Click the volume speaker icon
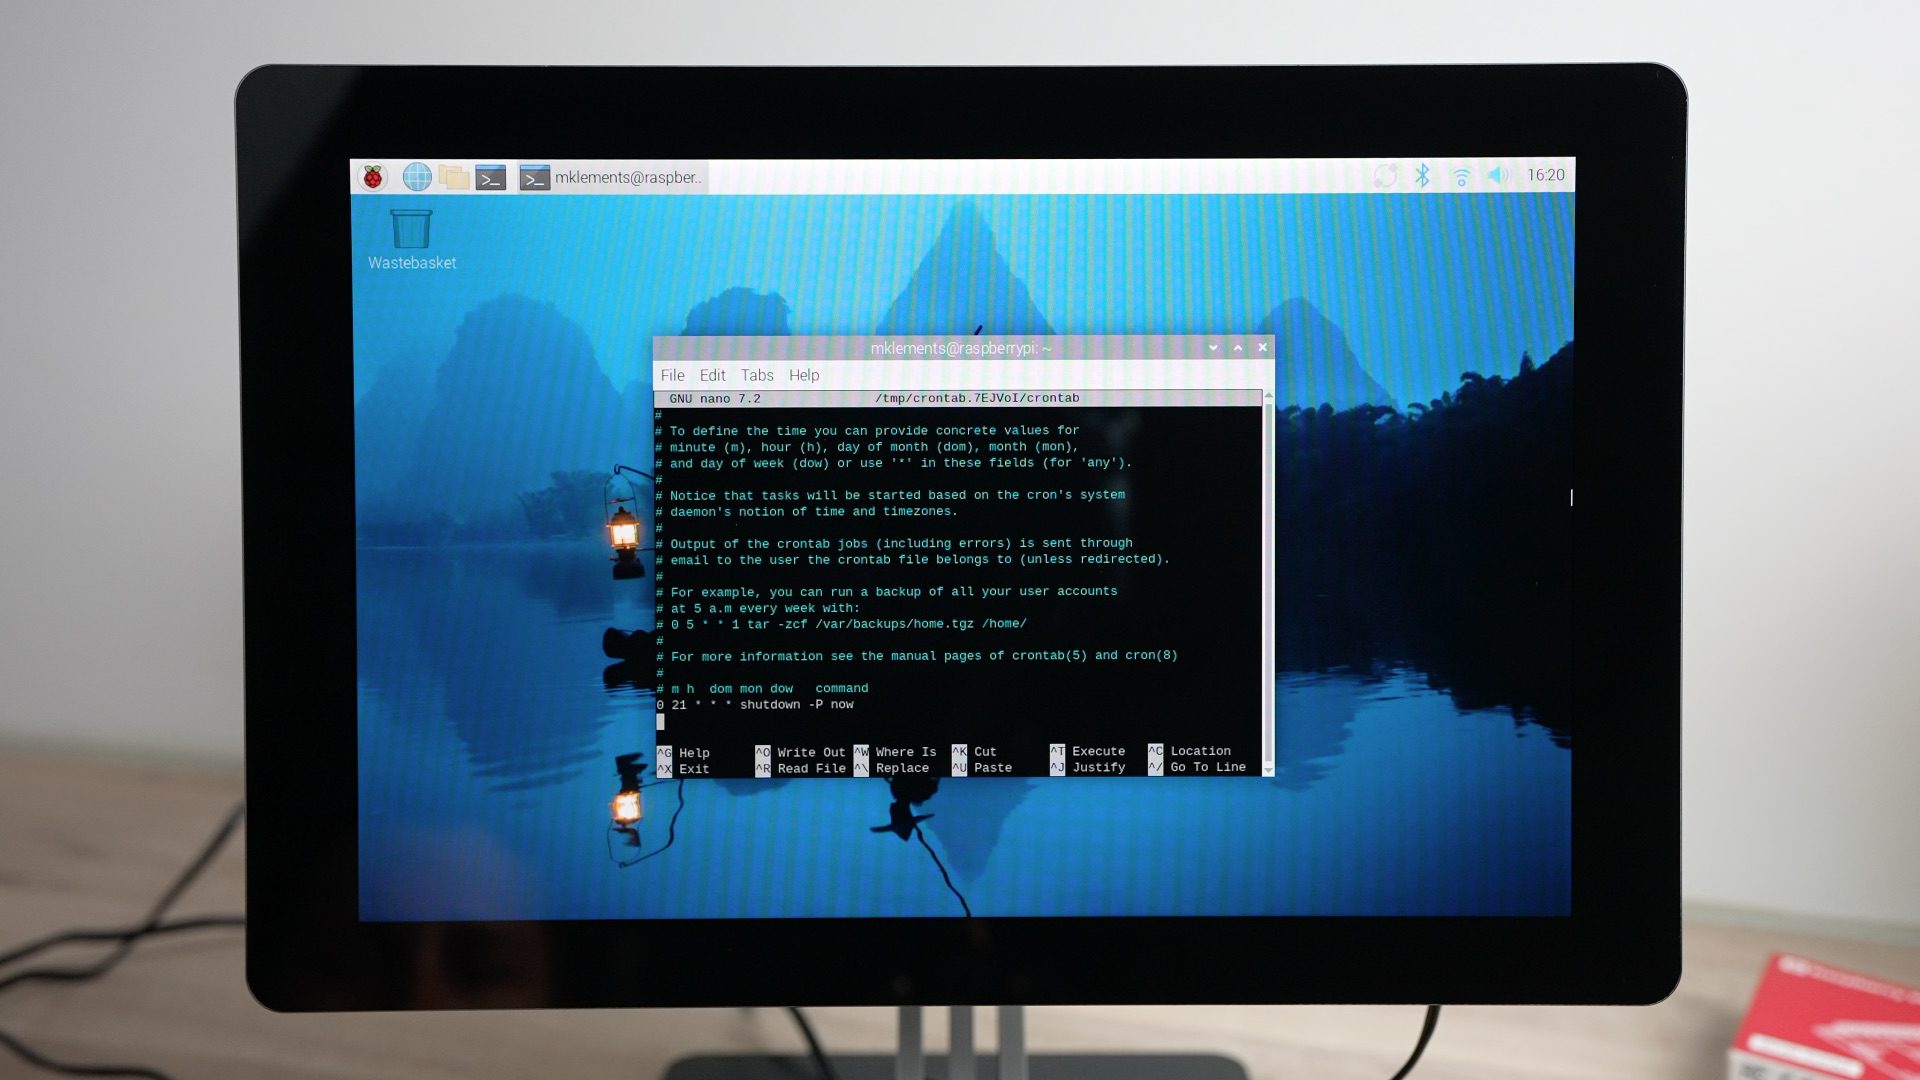Image resolution: width=1920 pixels, height=1080 pixels. (x=1497, y=176)
